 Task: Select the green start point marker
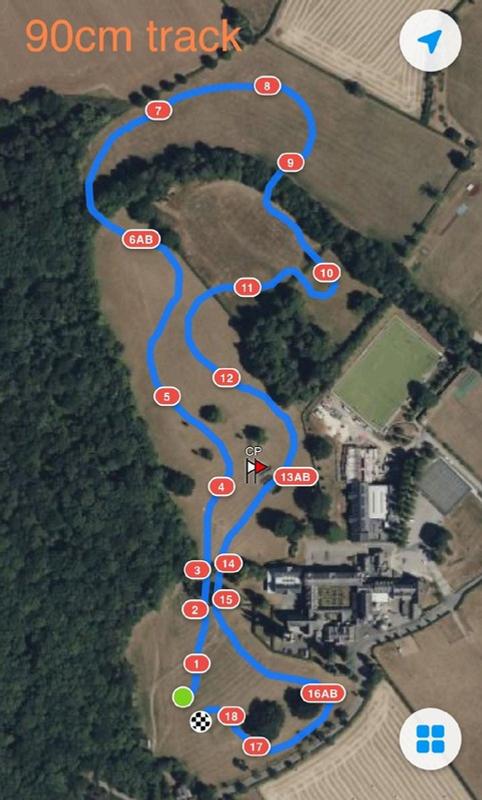click(183, 697)
